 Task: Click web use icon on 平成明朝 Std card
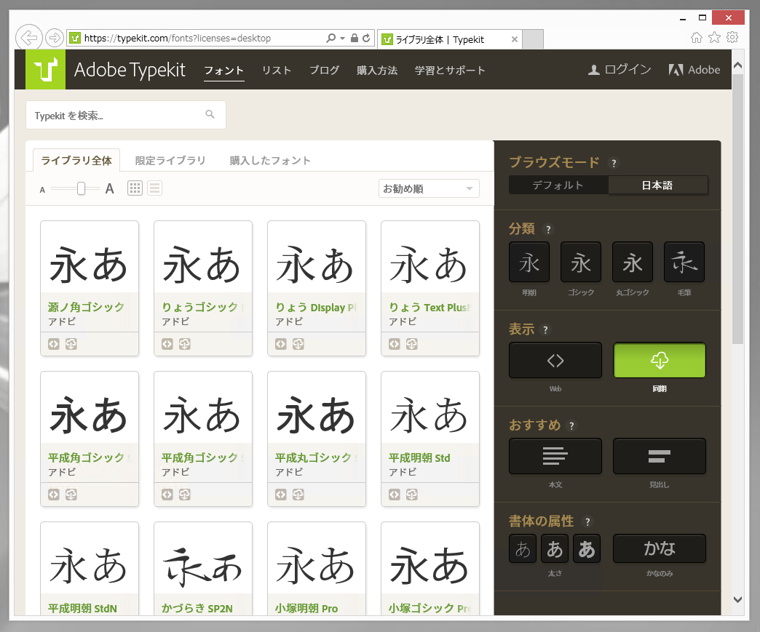[x=394, y=494]
